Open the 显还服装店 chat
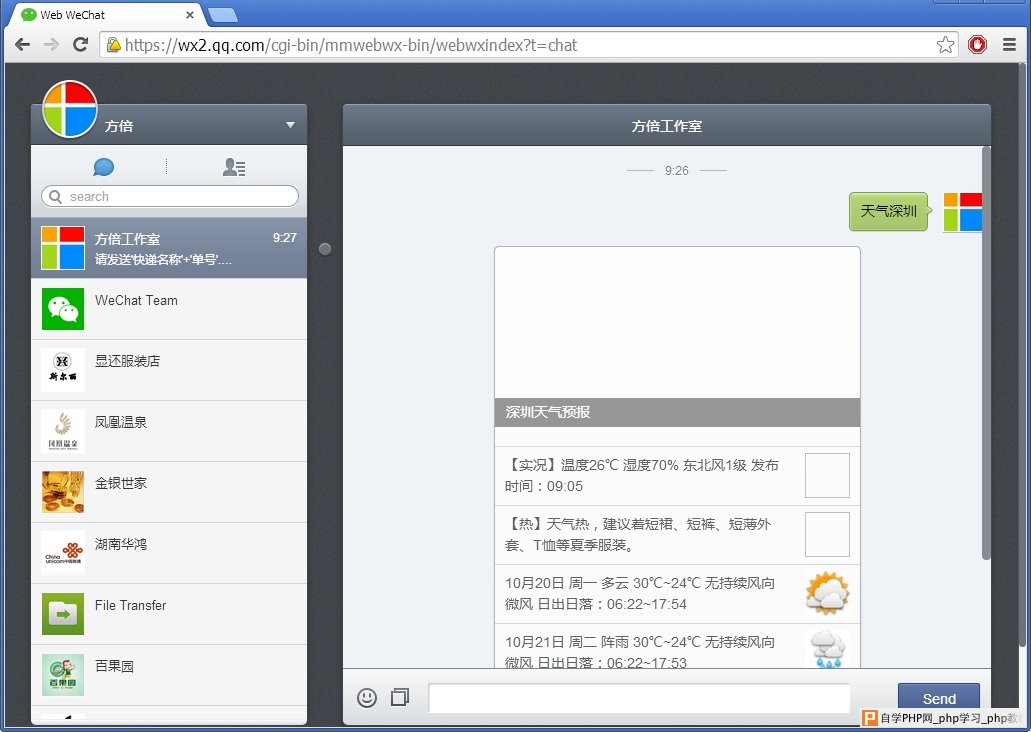Screen dimensions: 1031x732 point(169,370)
